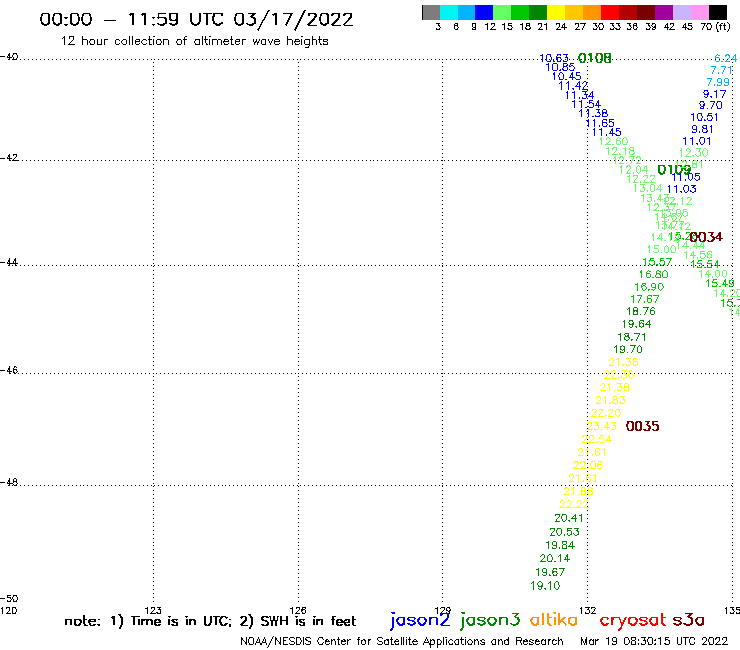Click the yellow value '22.20'
The width and height of the screenshot is (740, 650).
point(606,413)
